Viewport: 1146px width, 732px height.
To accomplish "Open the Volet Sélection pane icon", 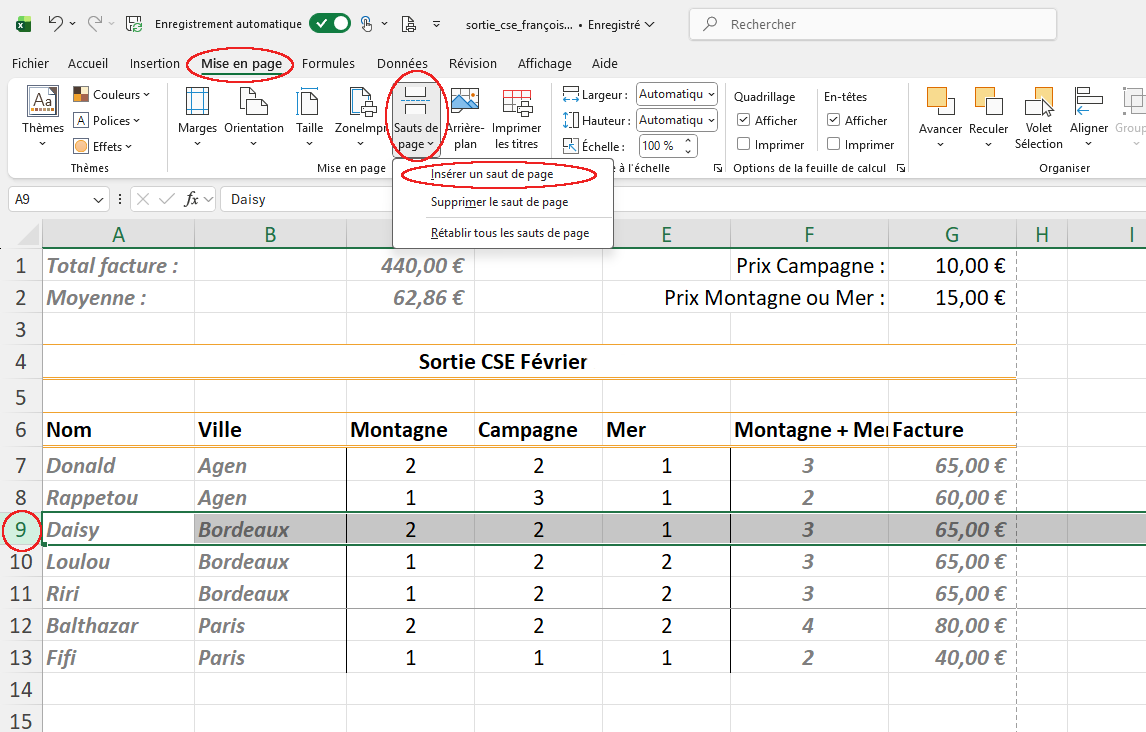I will (x=1039, y=104).
